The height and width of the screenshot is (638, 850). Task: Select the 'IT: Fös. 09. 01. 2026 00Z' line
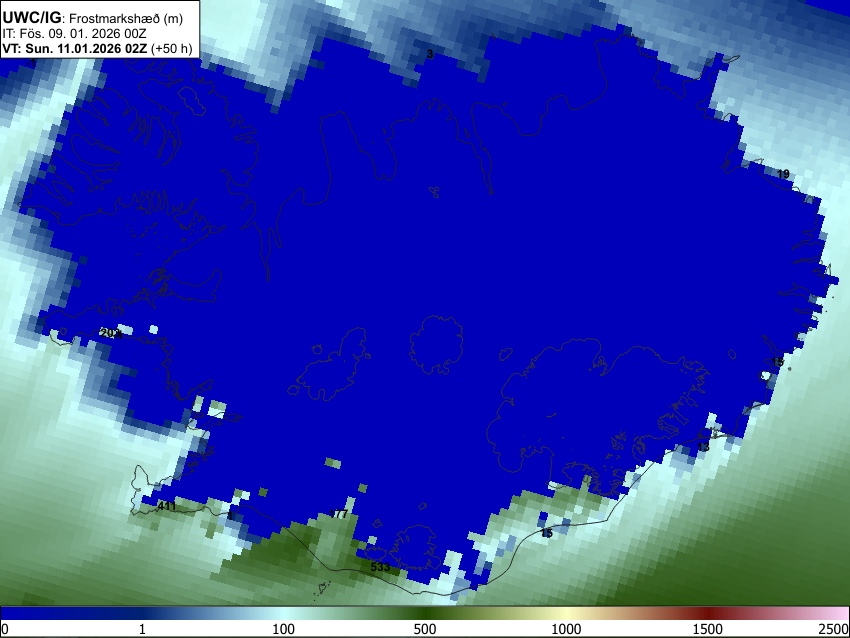(x=74, y=34)
